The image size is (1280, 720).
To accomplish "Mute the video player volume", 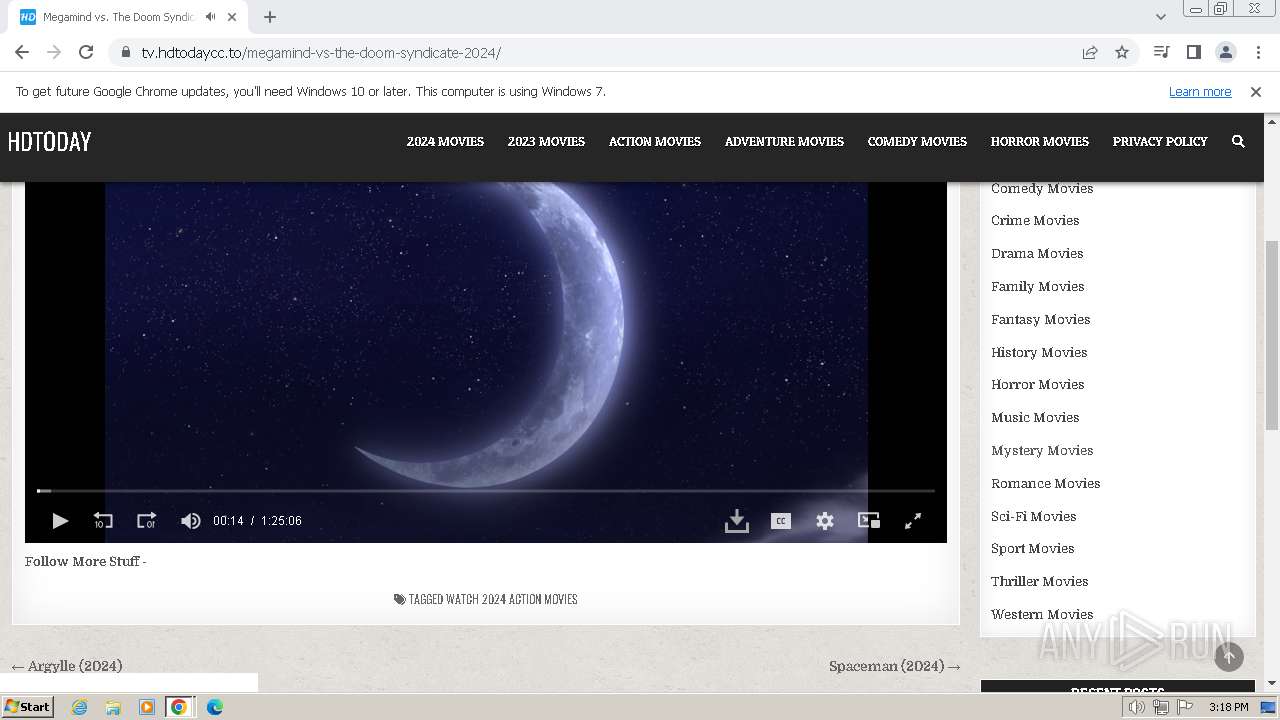I will click(x=190, y=521).
